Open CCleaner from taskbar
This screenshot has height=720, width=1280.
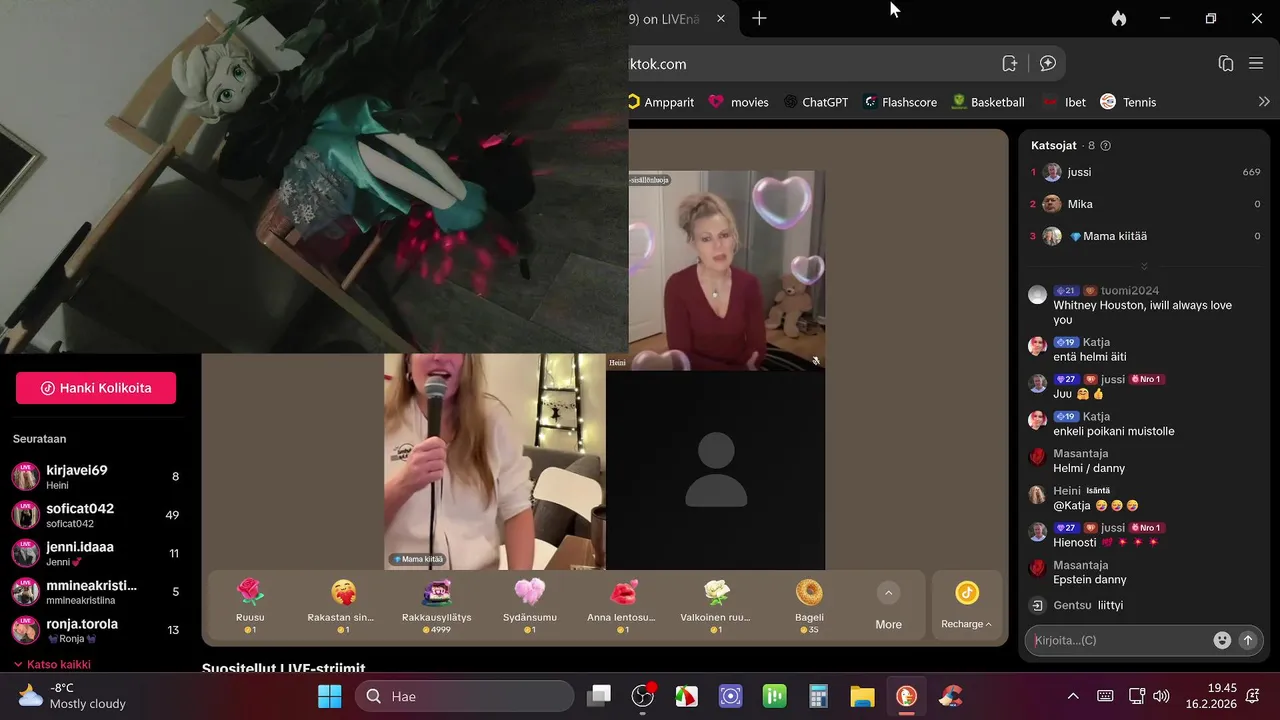click(951, 696)
